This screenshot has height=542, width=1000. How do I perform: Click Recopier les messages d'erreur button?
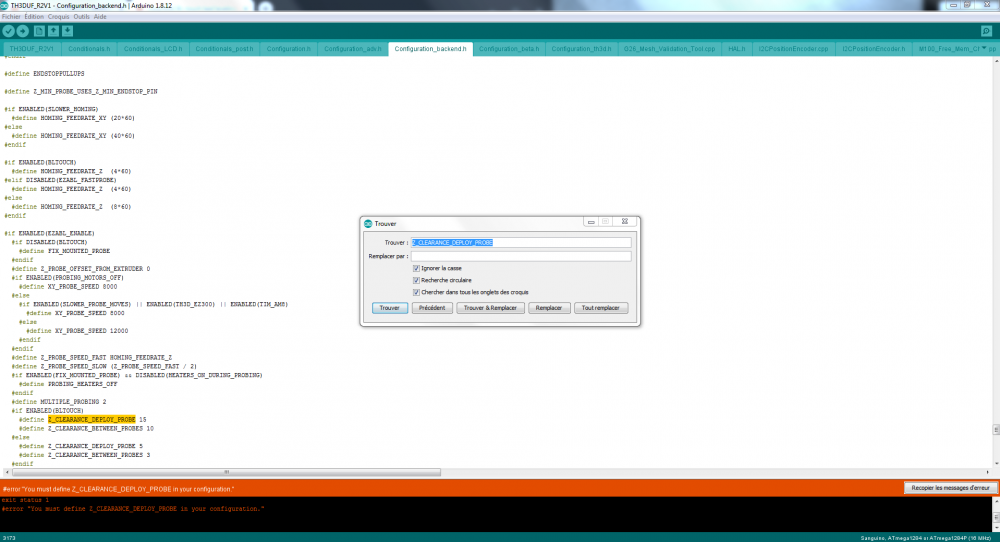950,488
